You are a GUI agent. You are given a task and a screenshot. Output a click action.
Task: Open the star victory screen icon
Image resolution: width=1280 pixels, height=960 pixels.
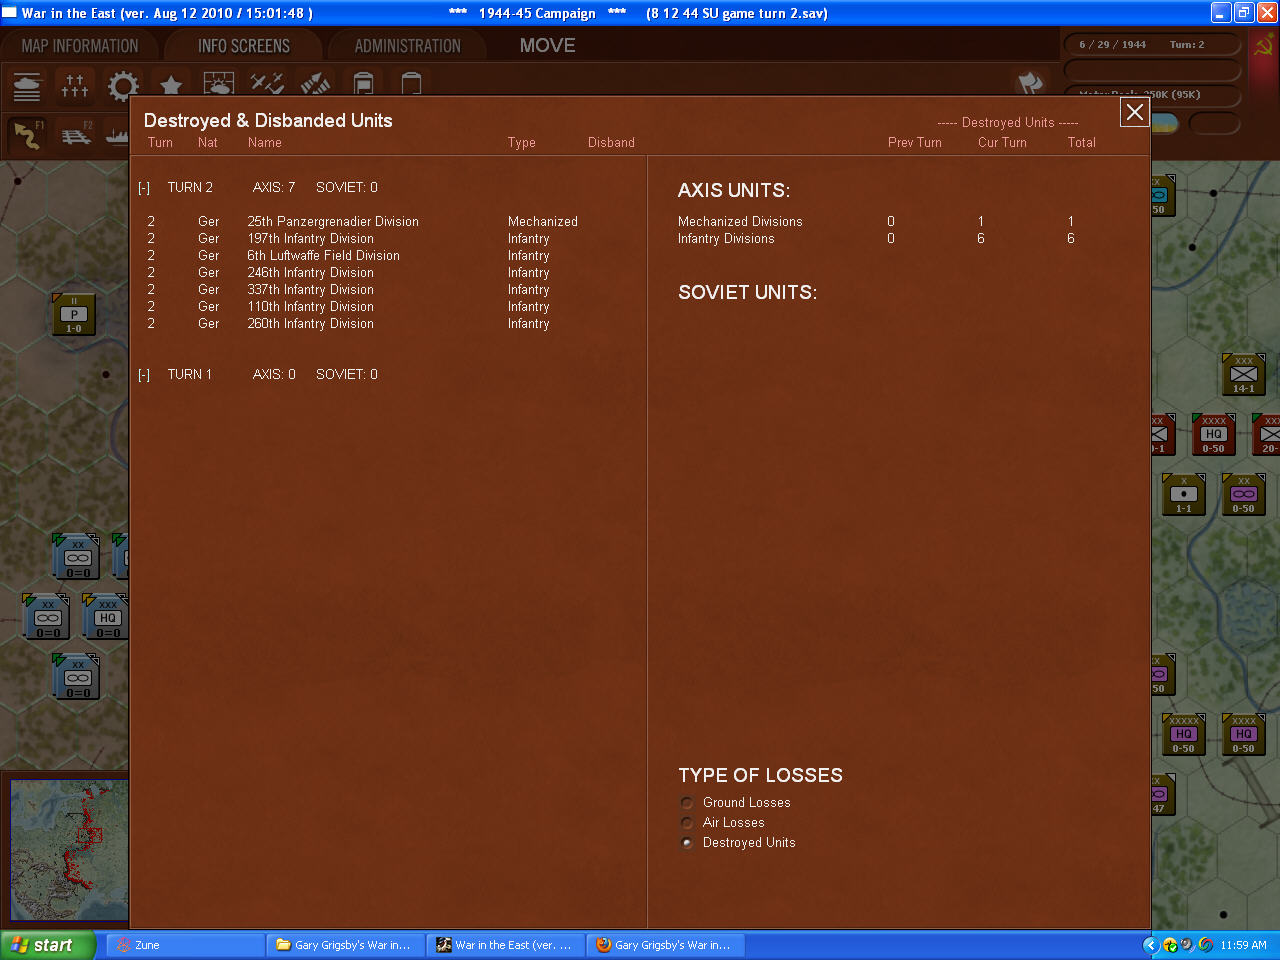tap(171, 87)
